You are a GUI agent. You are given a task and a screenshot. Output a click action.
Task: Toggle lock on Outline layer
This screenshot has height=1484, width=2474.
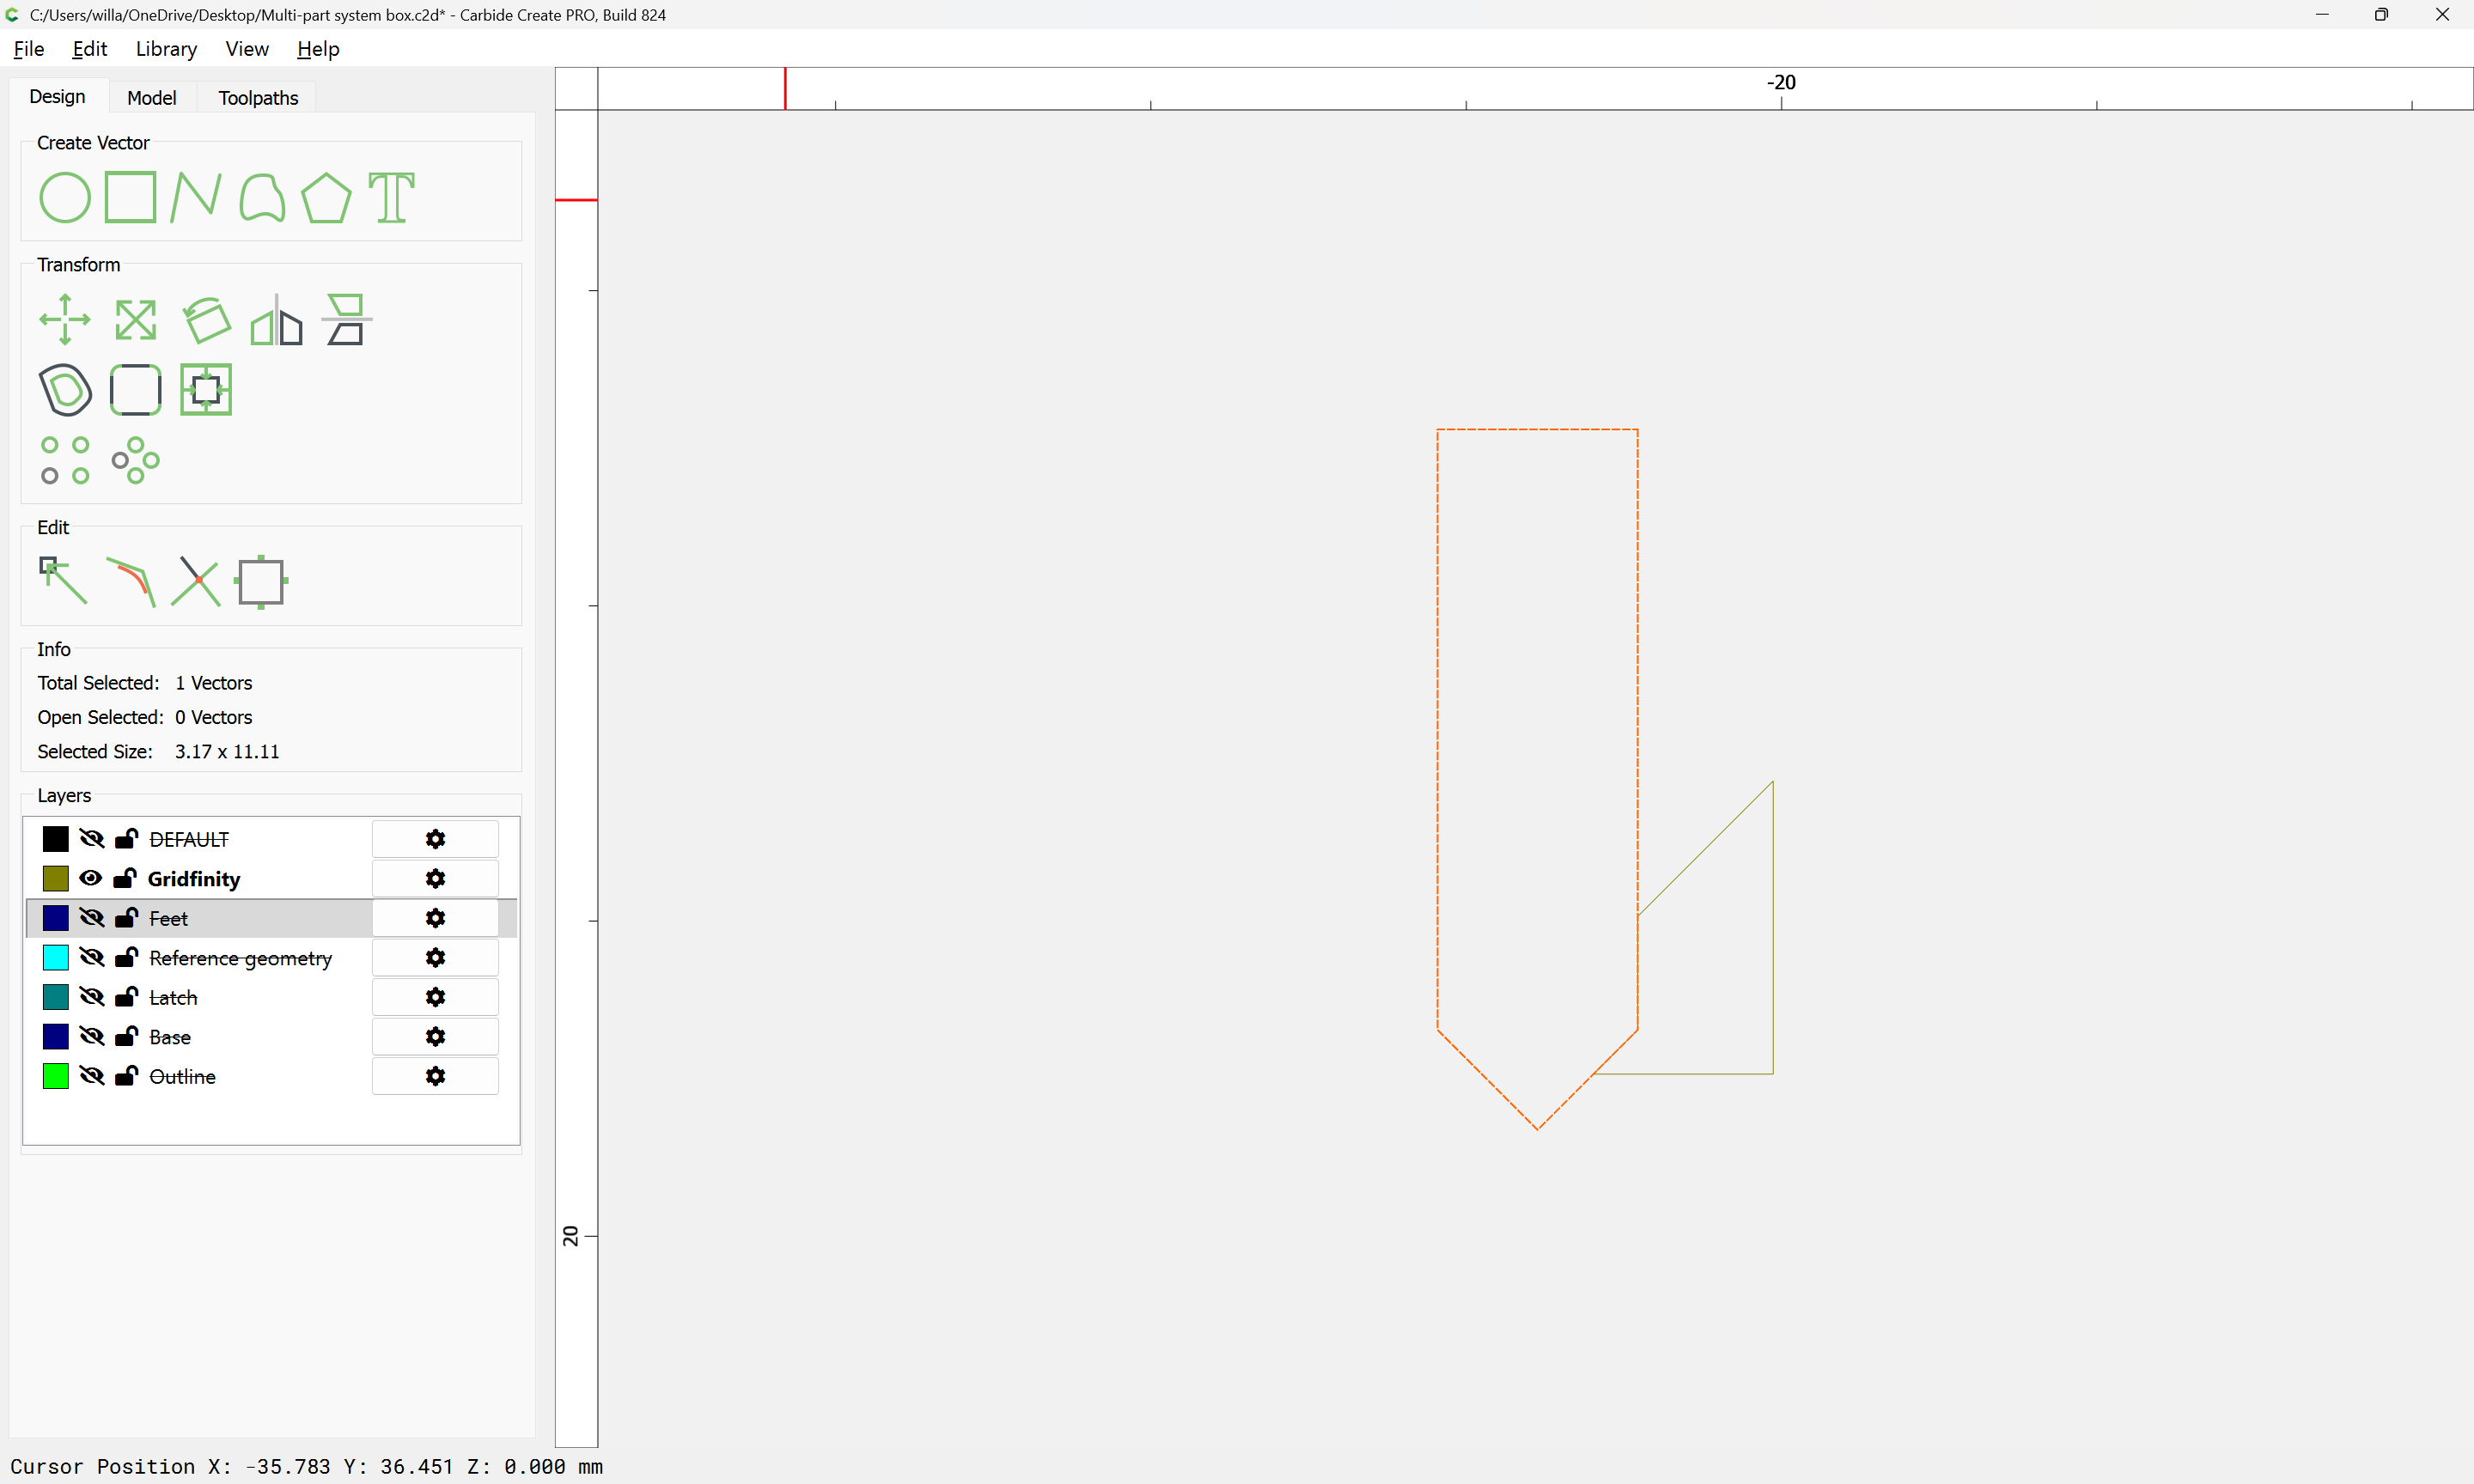tap(126, 1075)
